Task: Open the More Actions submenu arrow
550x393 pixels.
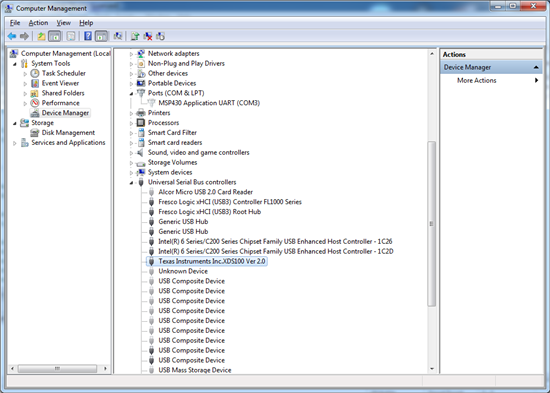Action: tap(536, 80)
